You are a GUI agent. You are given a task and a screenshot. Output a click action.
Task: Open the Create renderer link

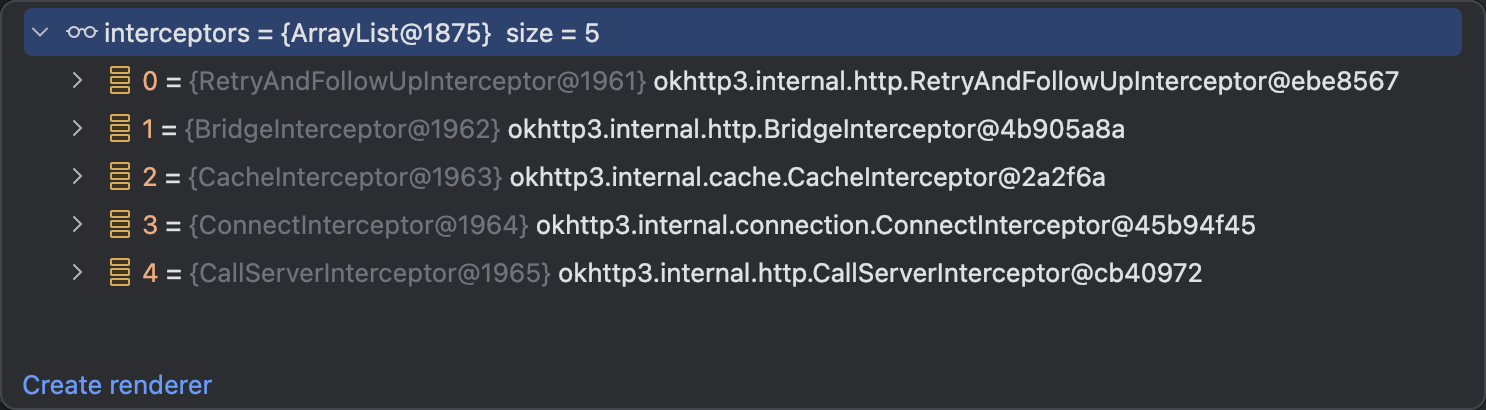pos(117,385)
